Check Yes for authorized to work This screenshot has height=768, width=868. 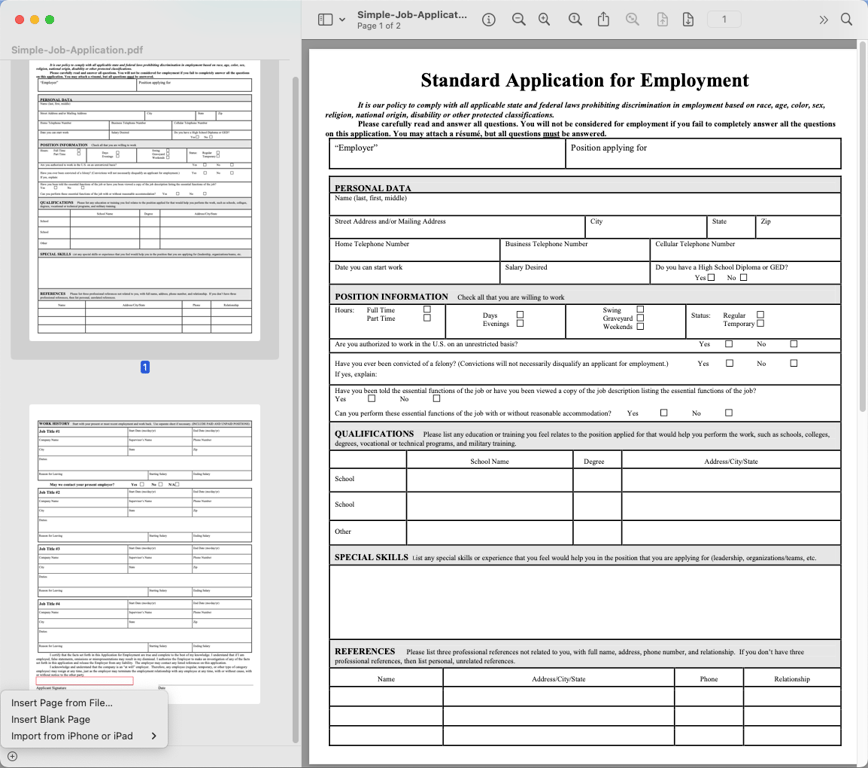pos(729,344)
